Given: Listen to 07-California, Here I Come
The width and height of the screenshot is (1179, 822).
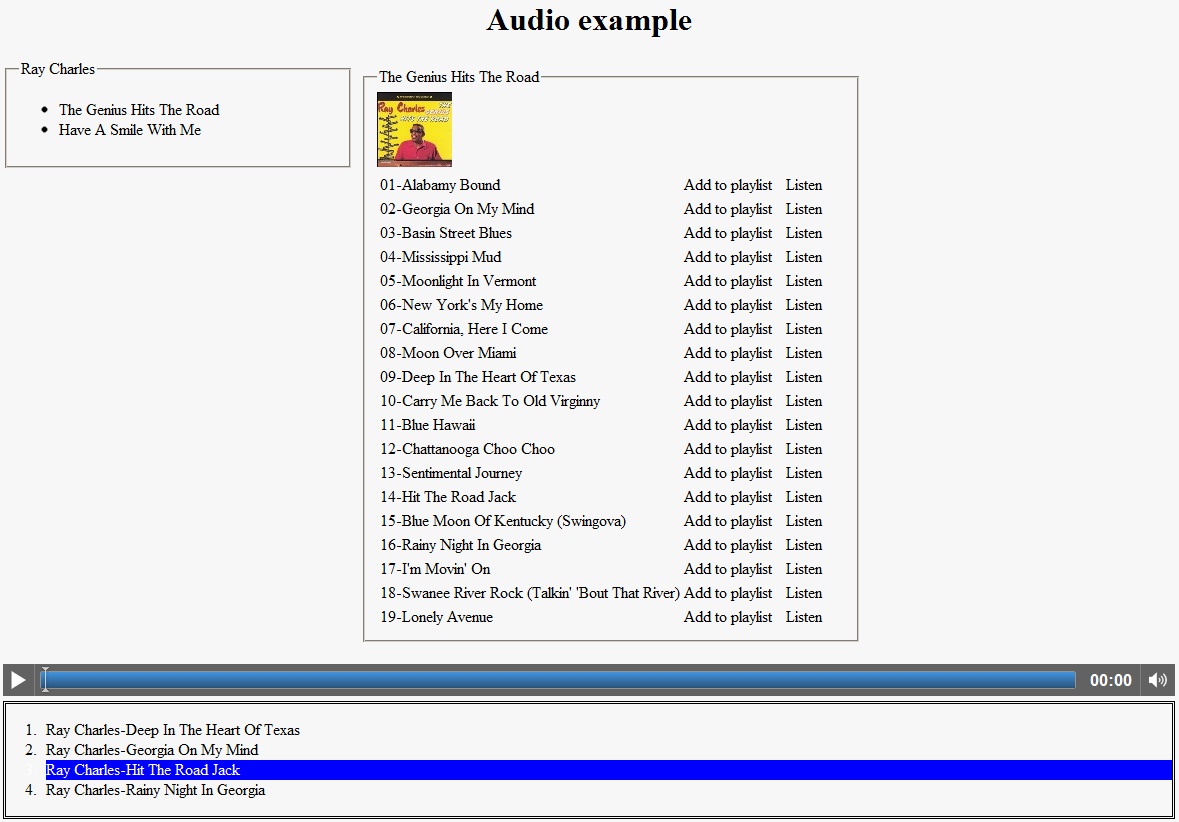Looking at the screenshot, I should click(x=804, y=329).
